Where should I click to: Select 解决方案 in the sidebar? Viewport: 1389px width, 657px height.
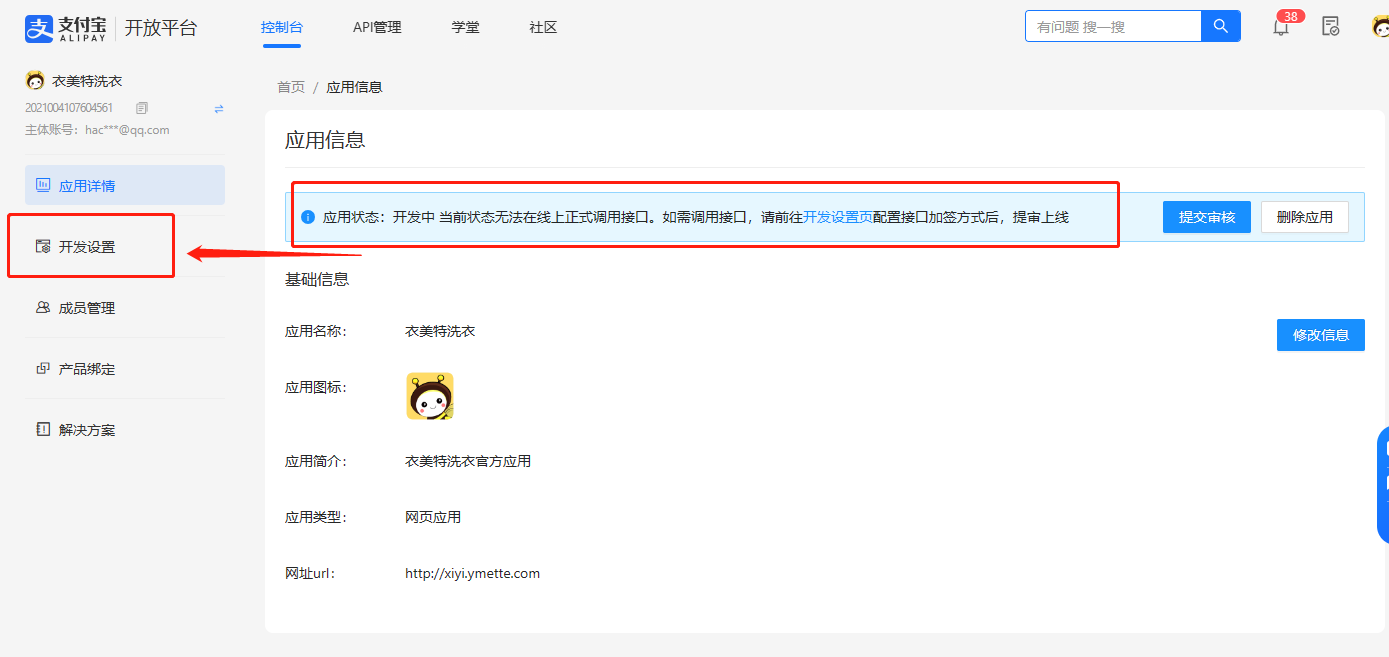[87, 430]
